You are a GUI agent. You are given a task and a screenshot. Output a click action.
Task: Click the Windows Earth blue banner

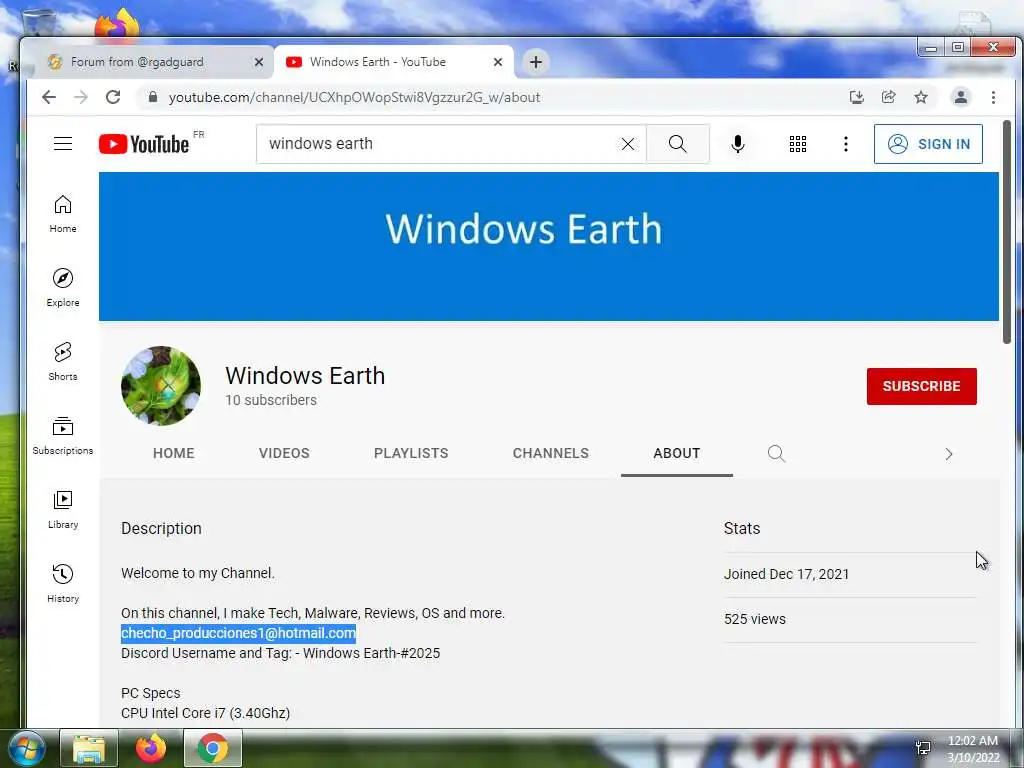point(549,246)
